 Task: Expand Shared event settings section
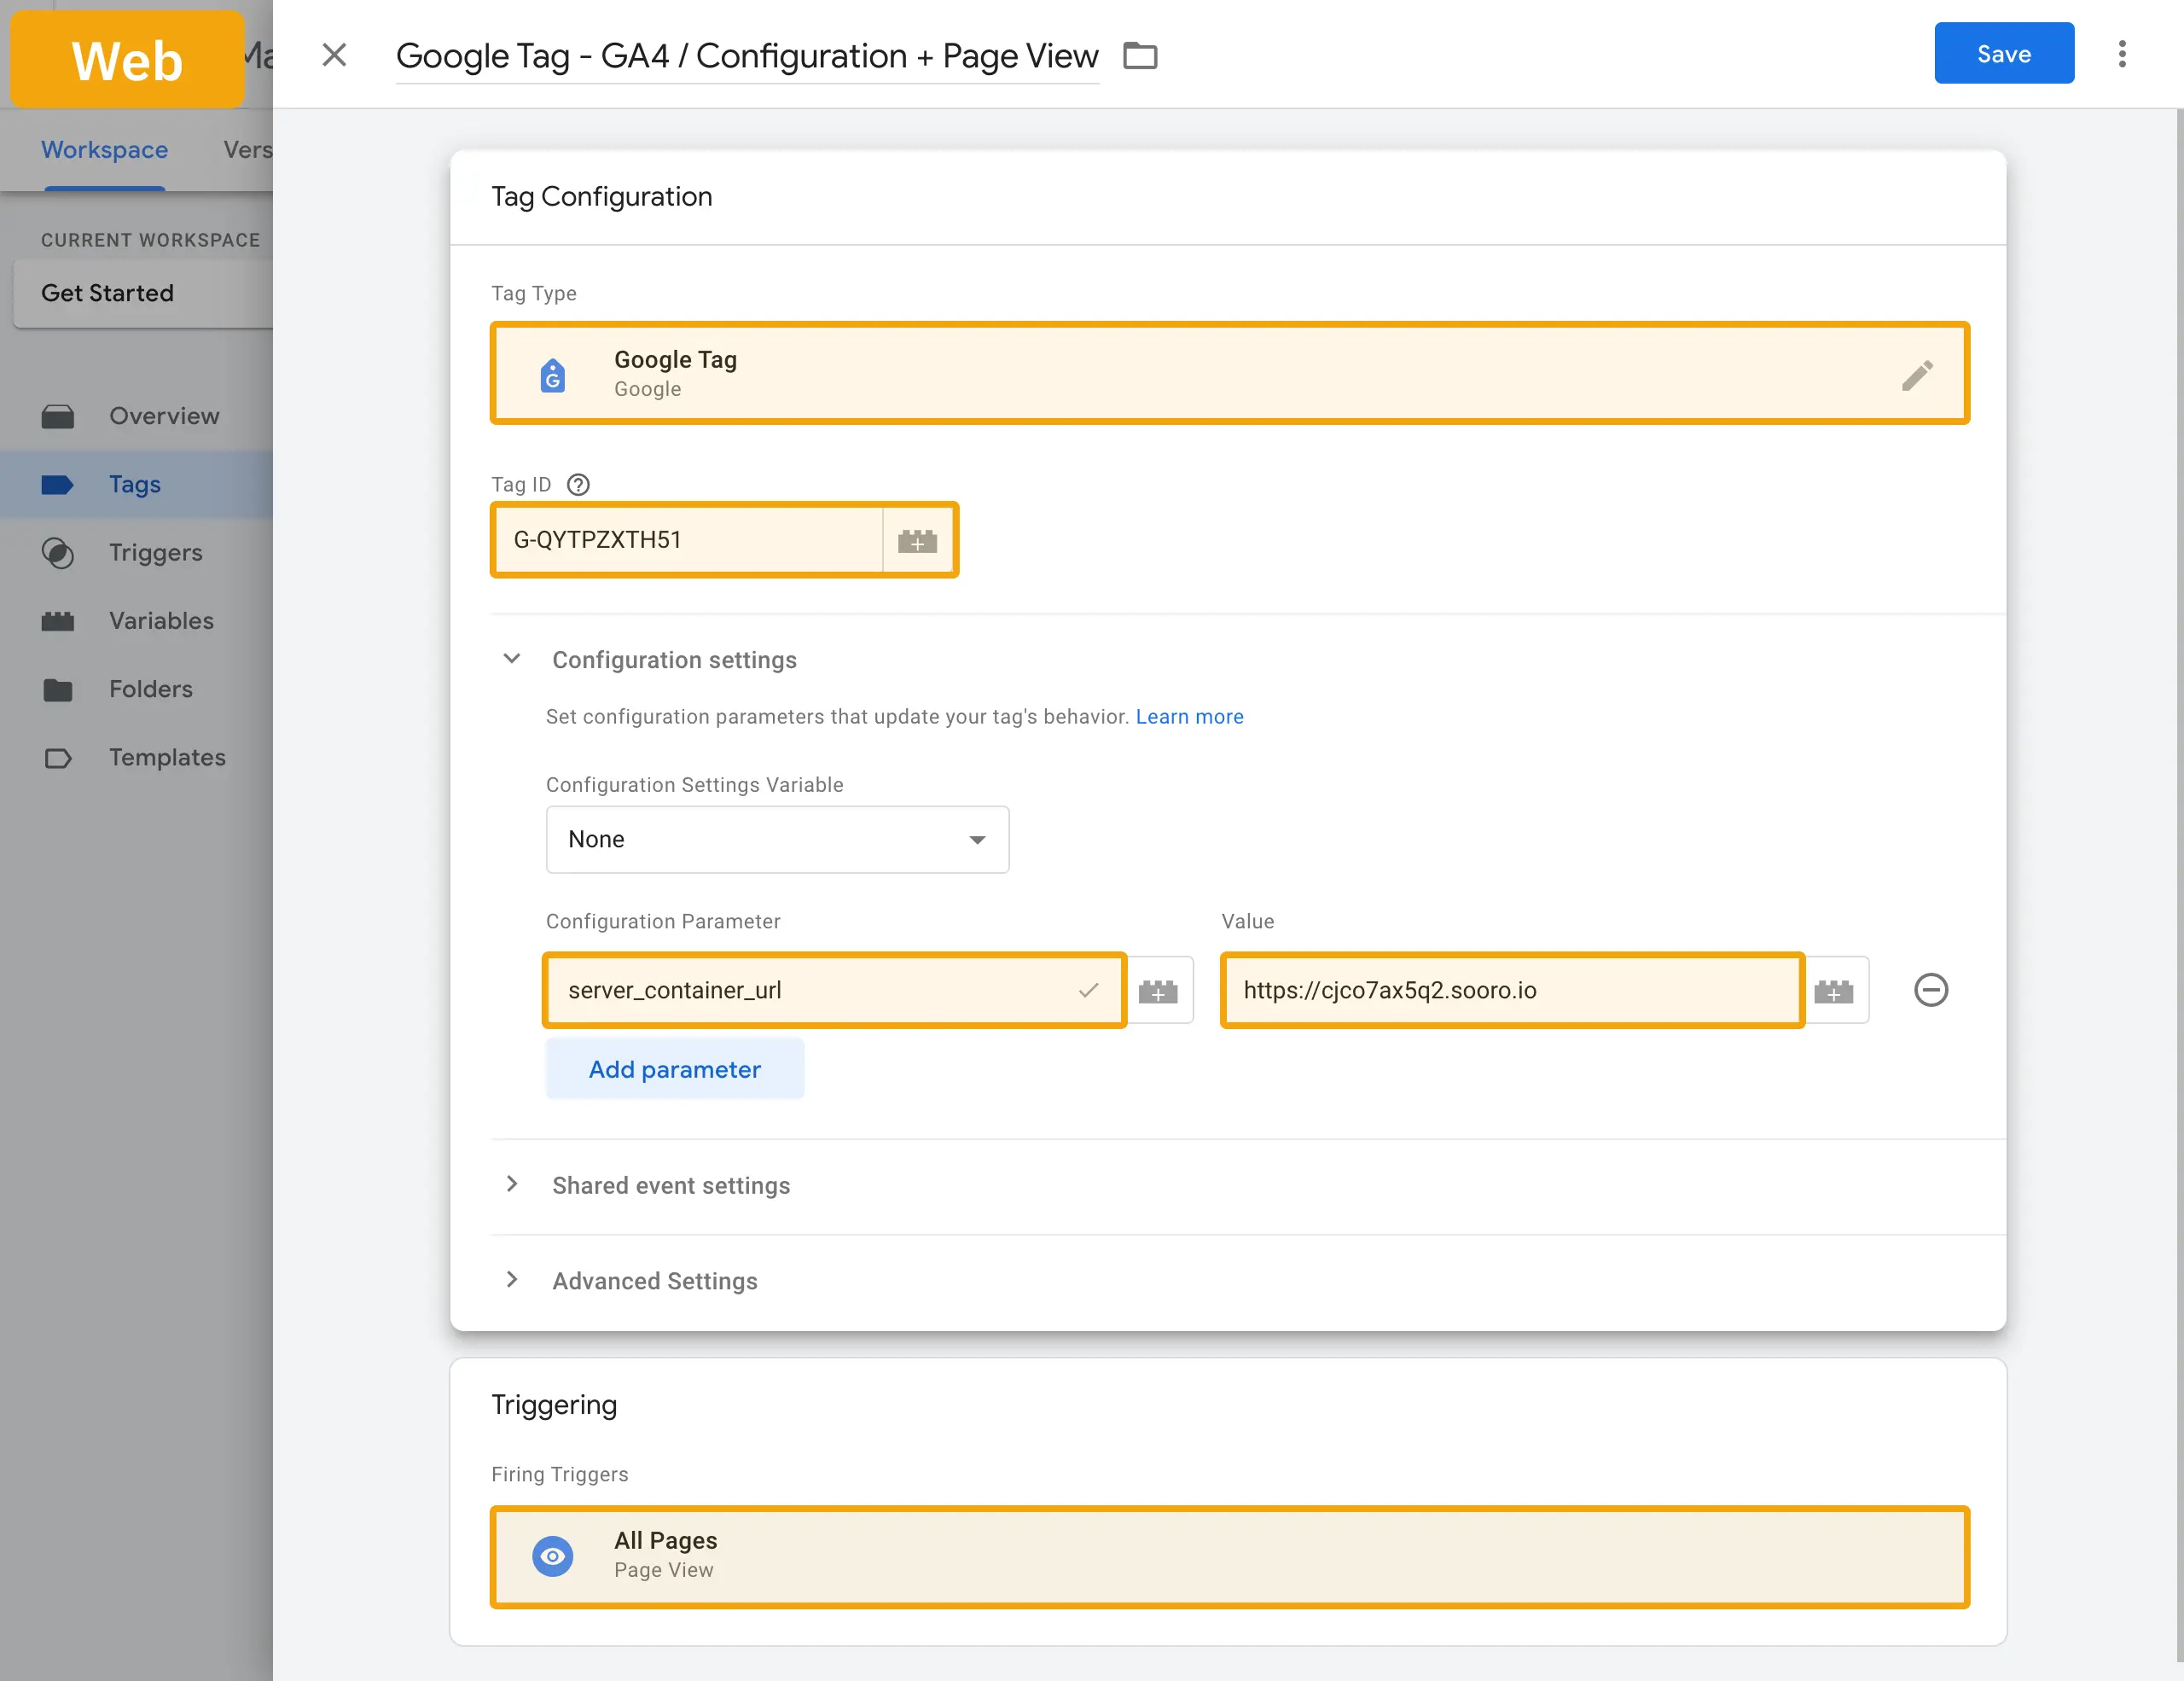(511, 1184)
